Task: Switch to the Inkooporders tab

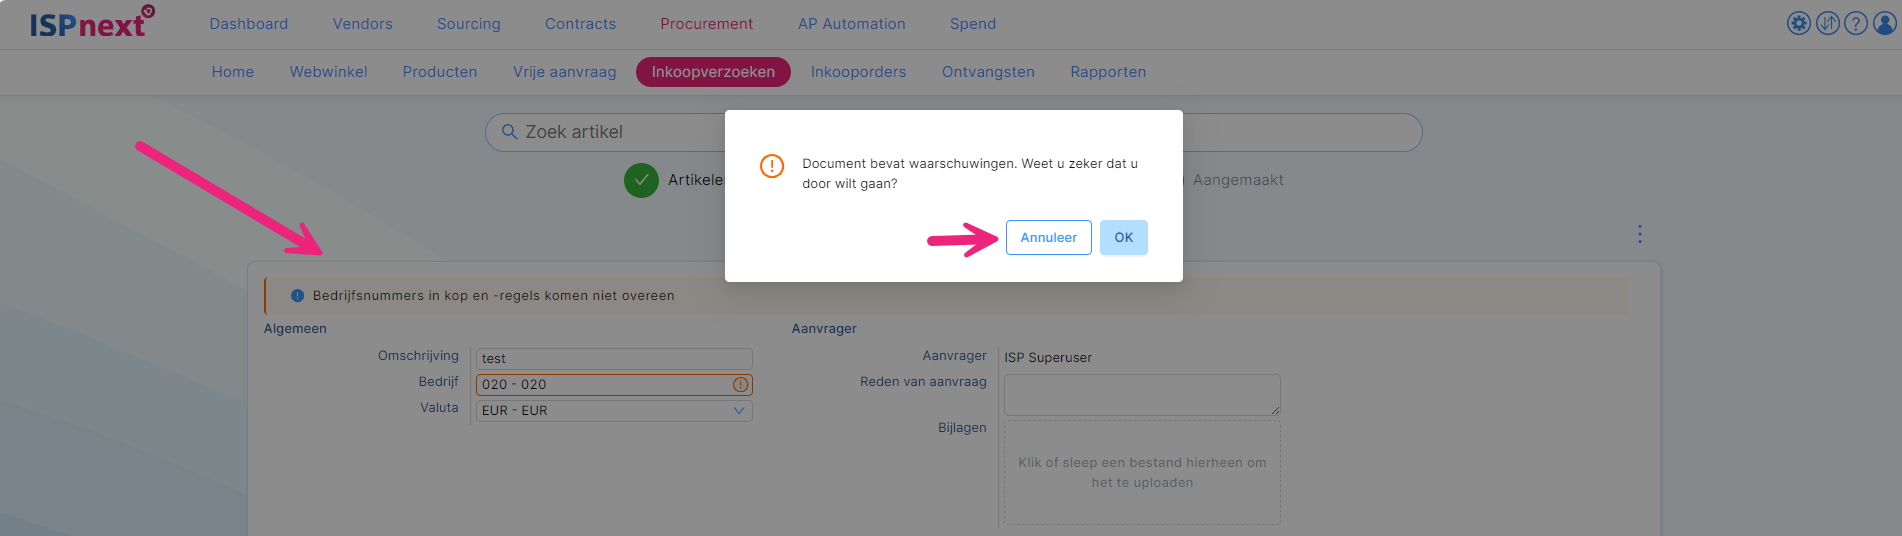Action: (858, 72)
